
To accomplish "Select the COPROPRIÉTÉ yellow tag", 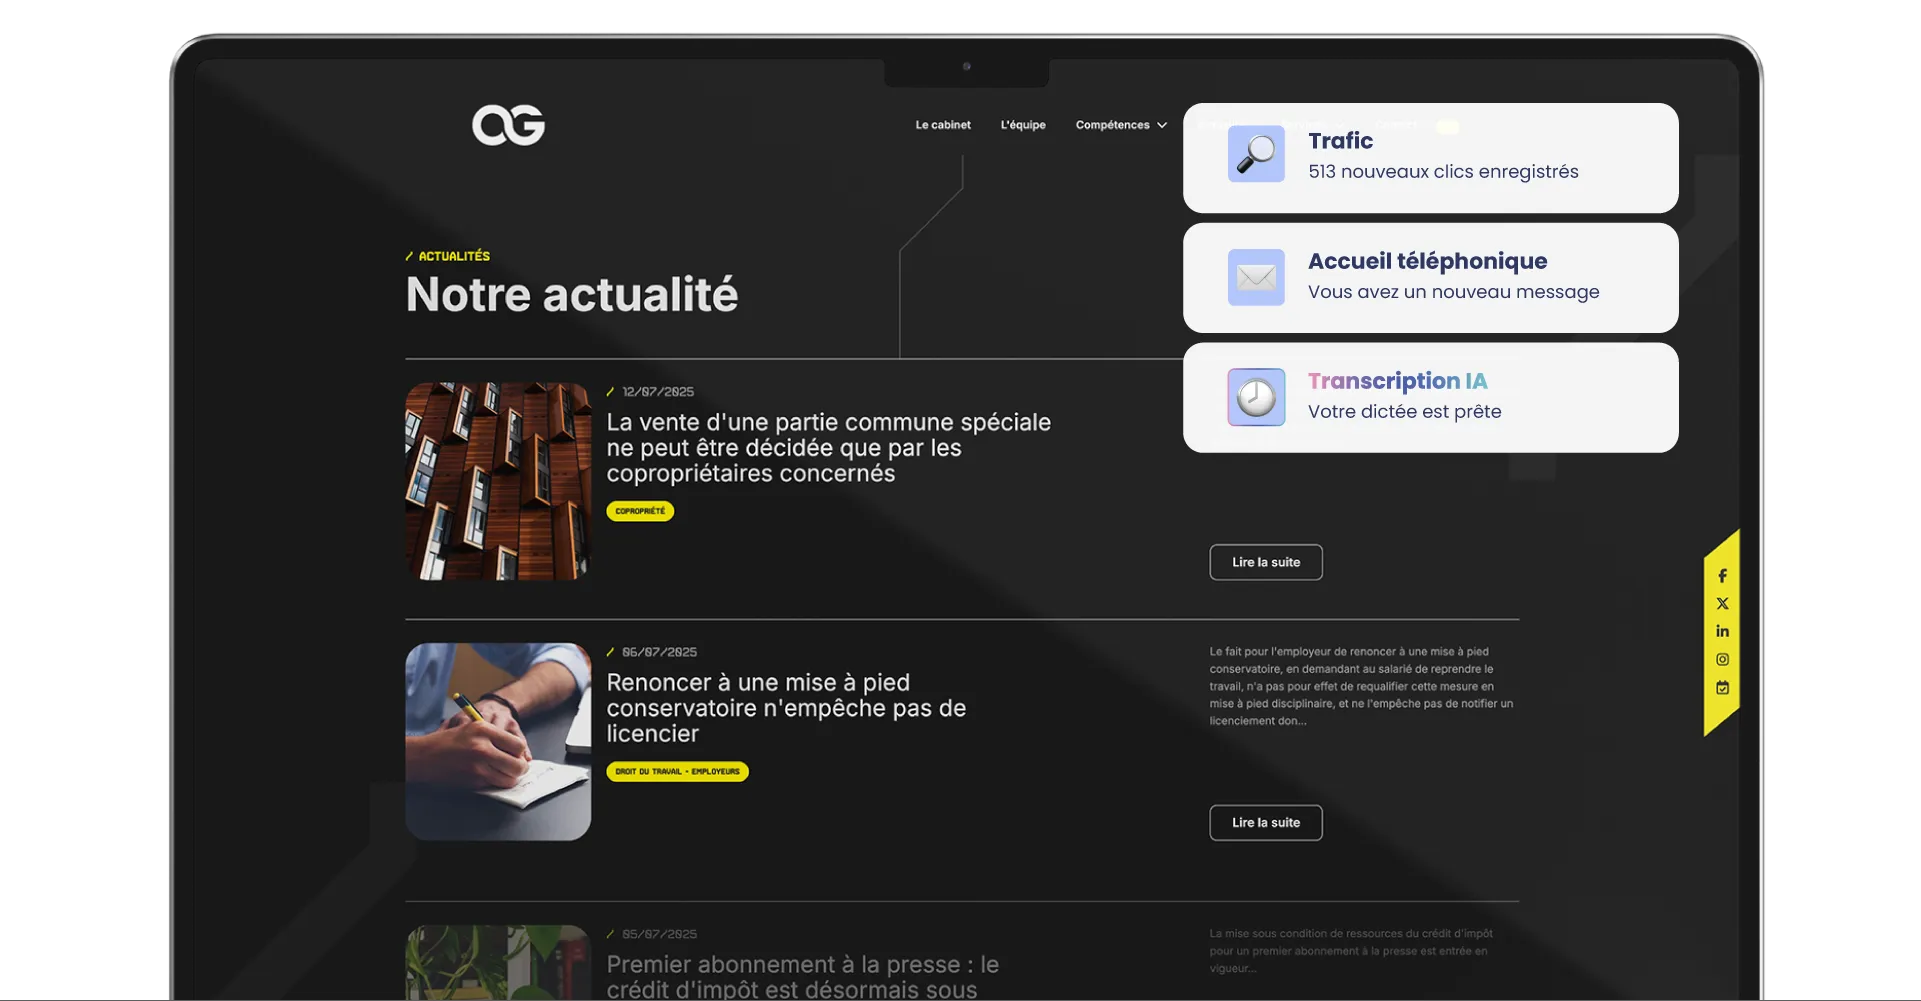I will point(640,511).
